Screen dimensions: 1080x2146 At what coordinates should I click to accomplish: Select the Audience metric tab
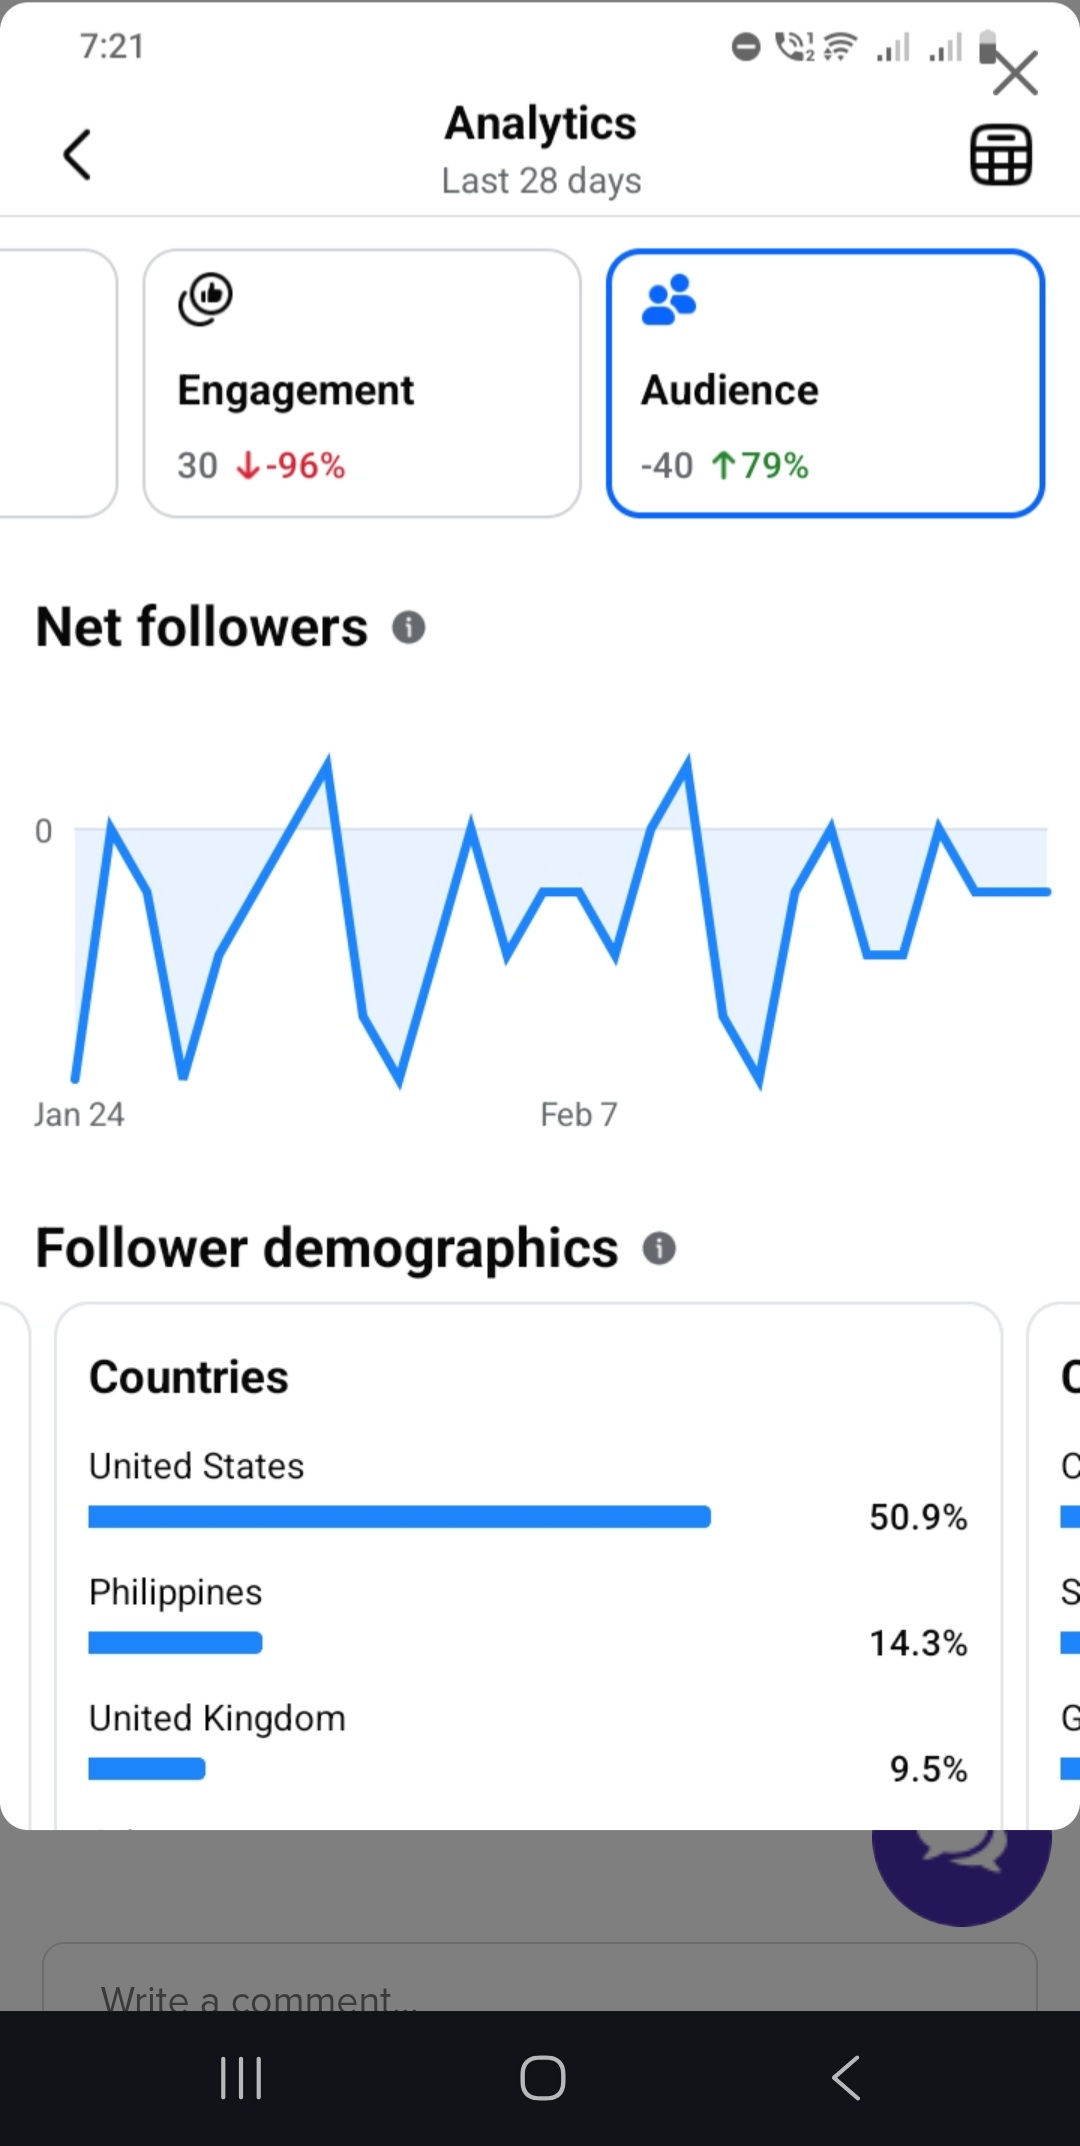coord(825,383)
